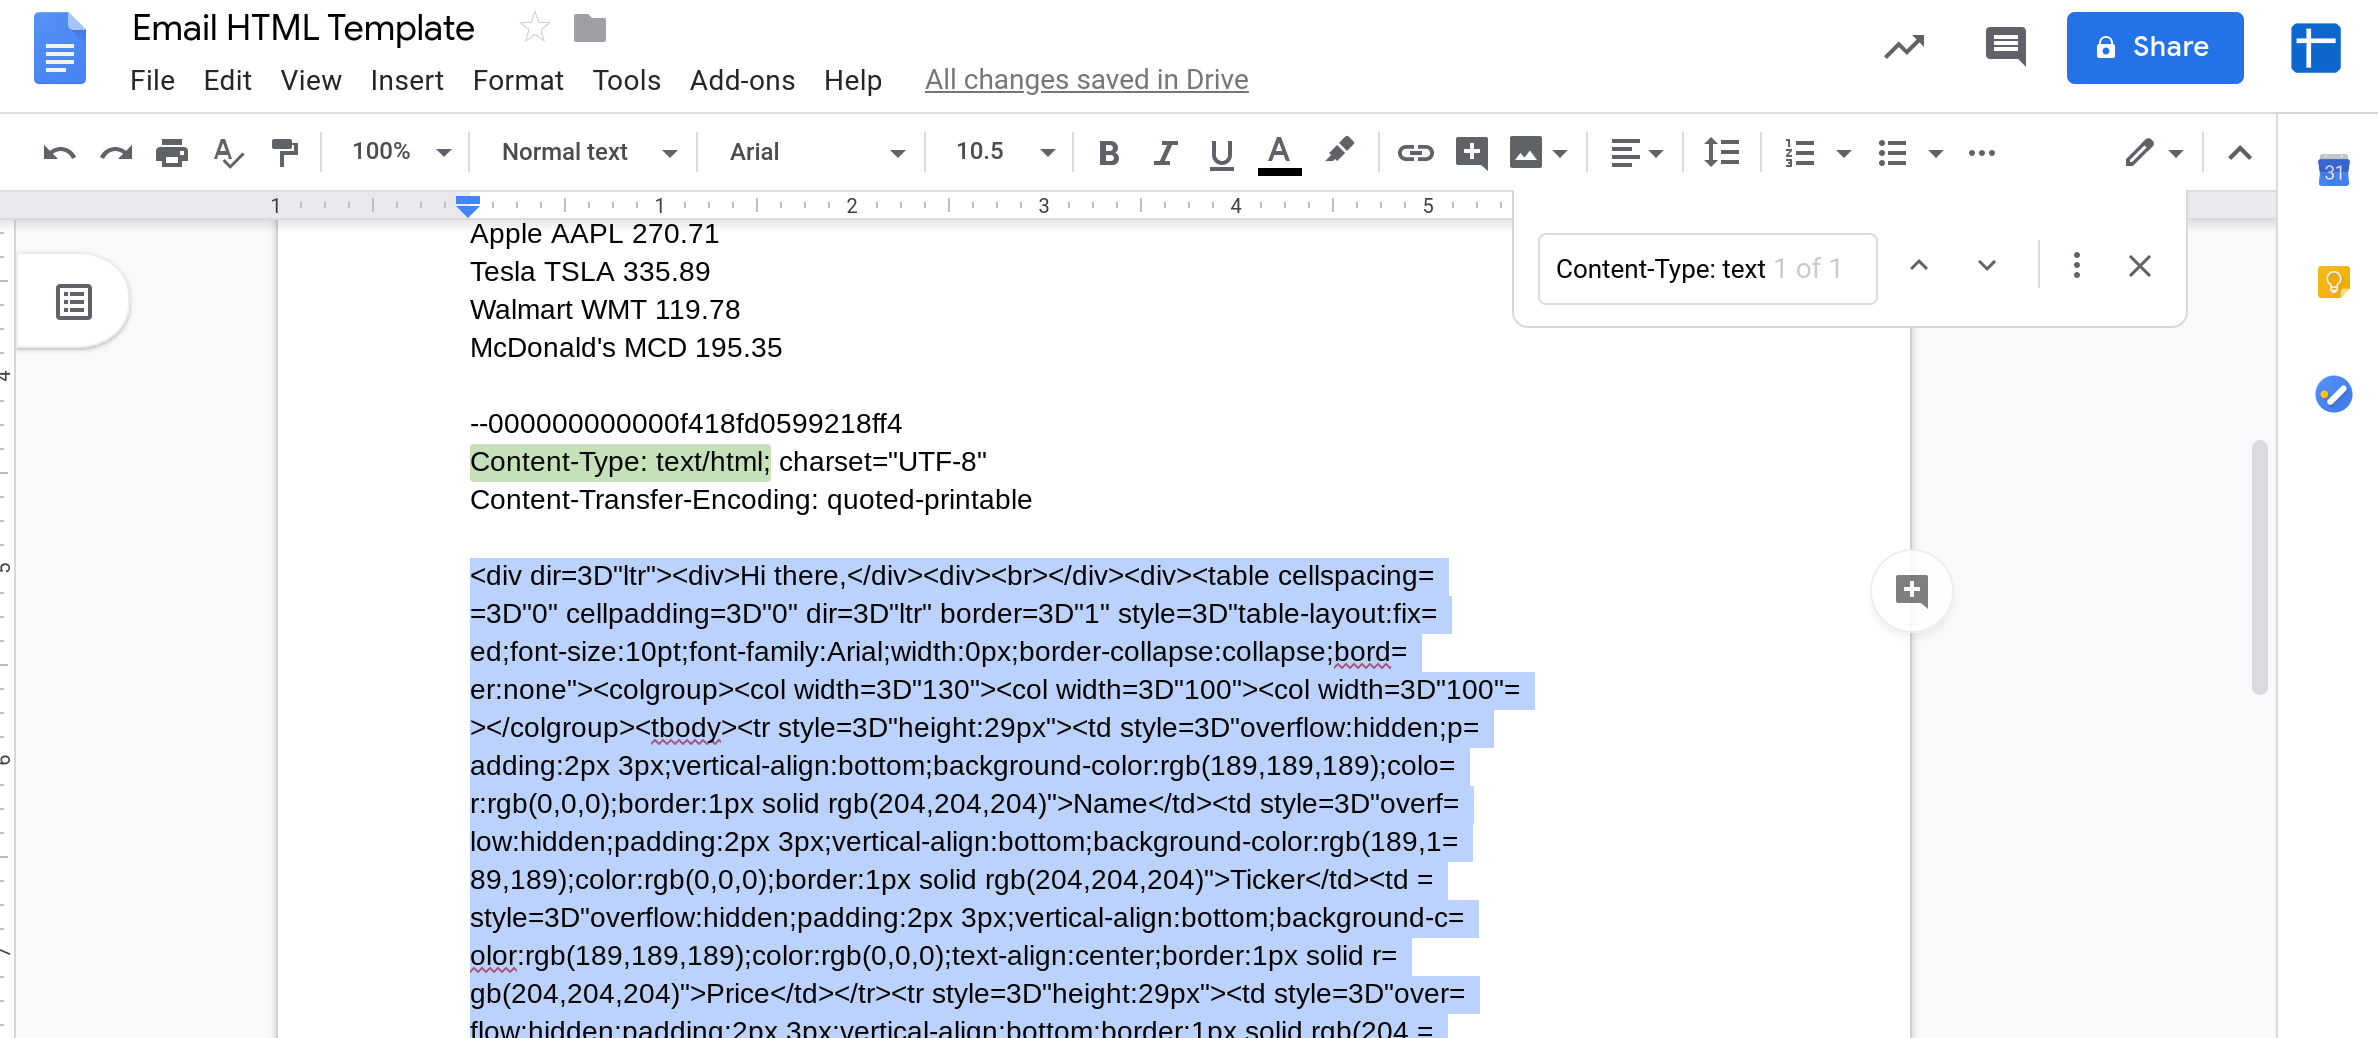Viewport: 2378px width, 1038px height.
Task: Print the document using printer icon
Action: (x=172, y=153)
